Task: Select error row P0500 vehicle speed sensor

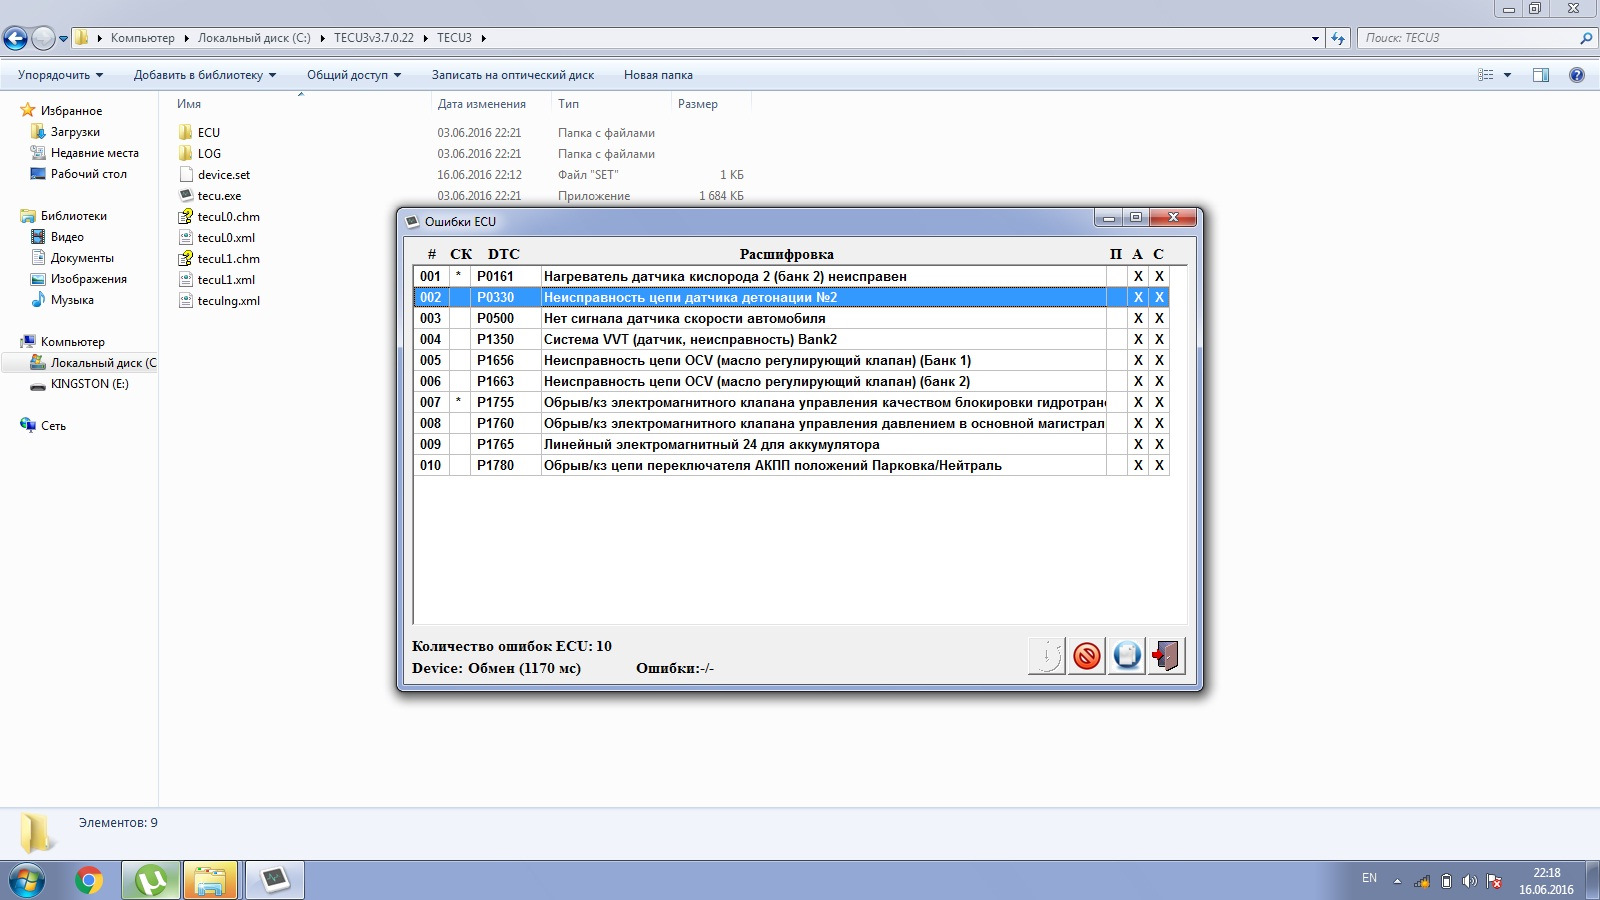Action: pos(791,318)
